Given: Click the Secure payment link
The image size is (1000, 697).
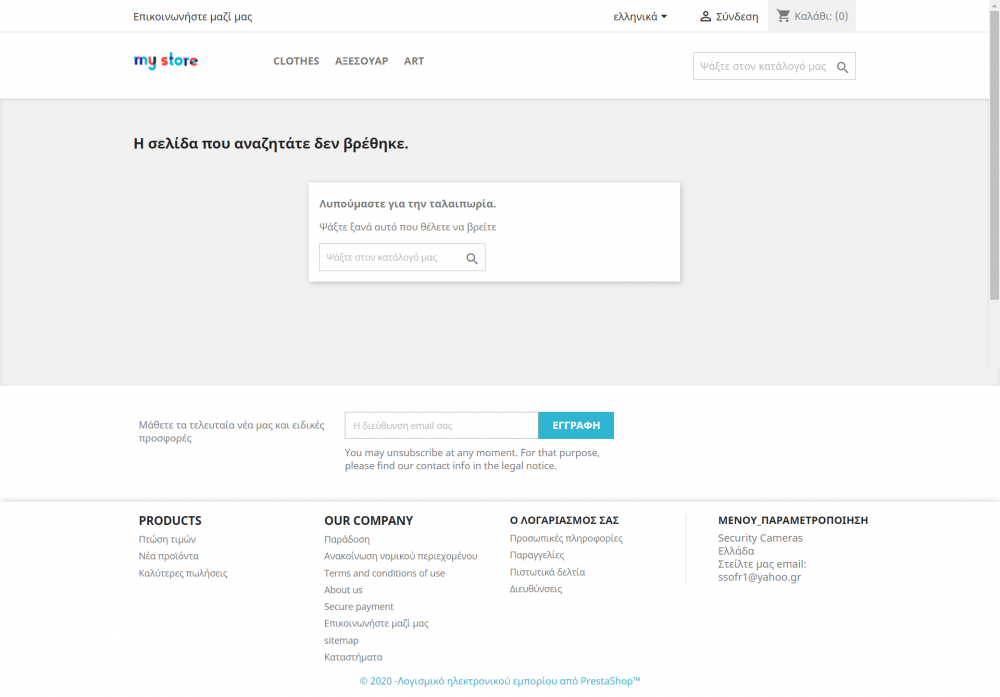Looking at the screenshot, I should click(x=358, y=606).
